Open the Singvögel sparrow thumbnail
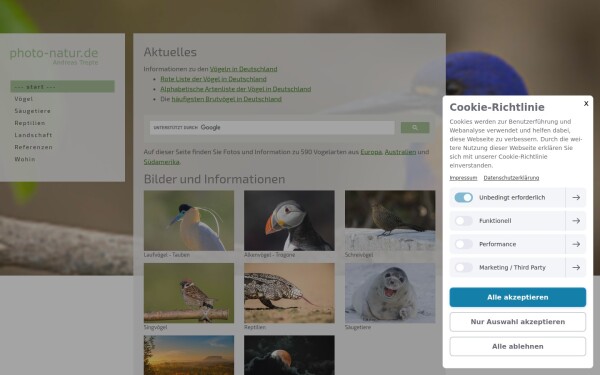Screen dimensions: 600x375 189,293
